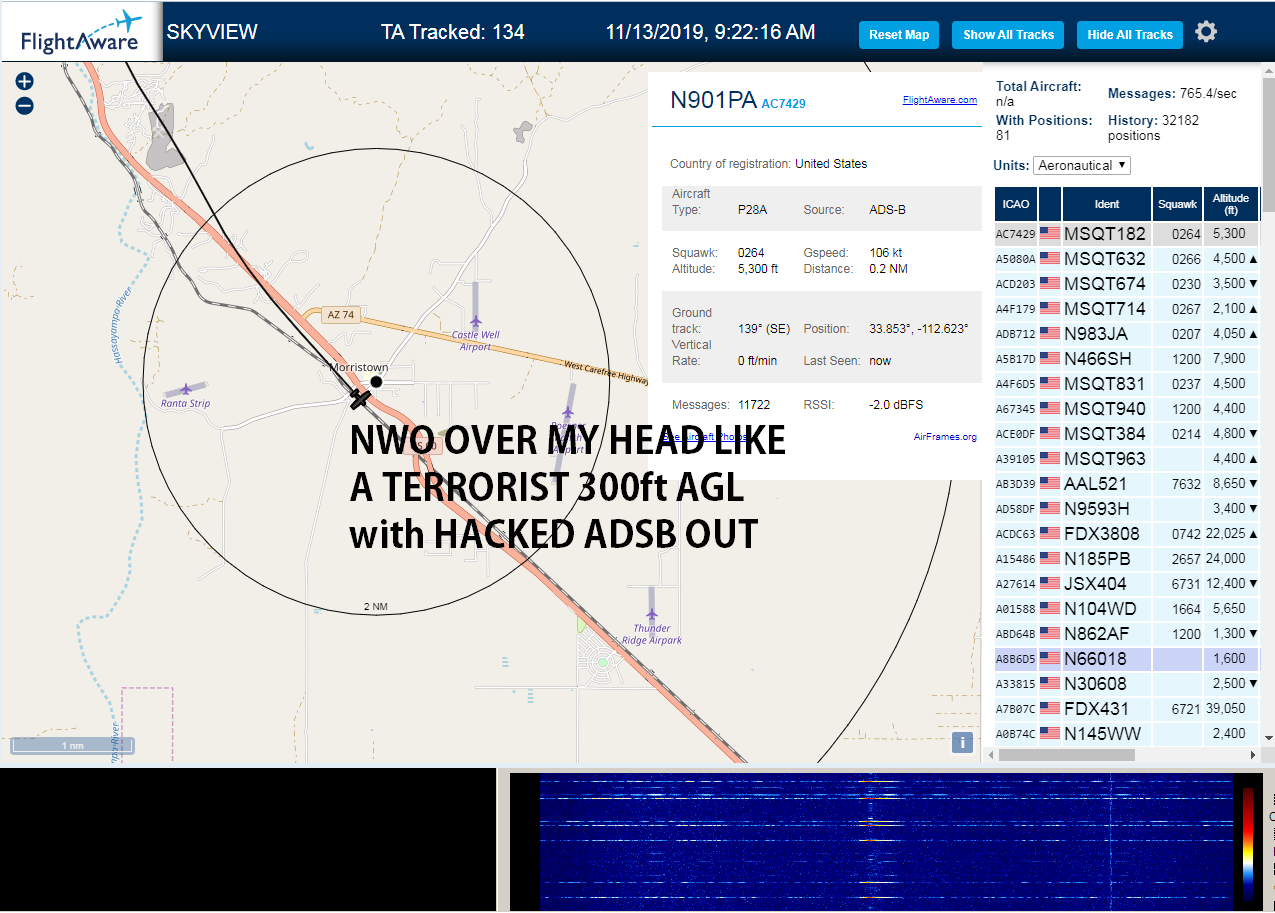This screenshot has width=1275, height=913.
Task: Select aircraft row MSQT963
Action: tap(1127, 459)
